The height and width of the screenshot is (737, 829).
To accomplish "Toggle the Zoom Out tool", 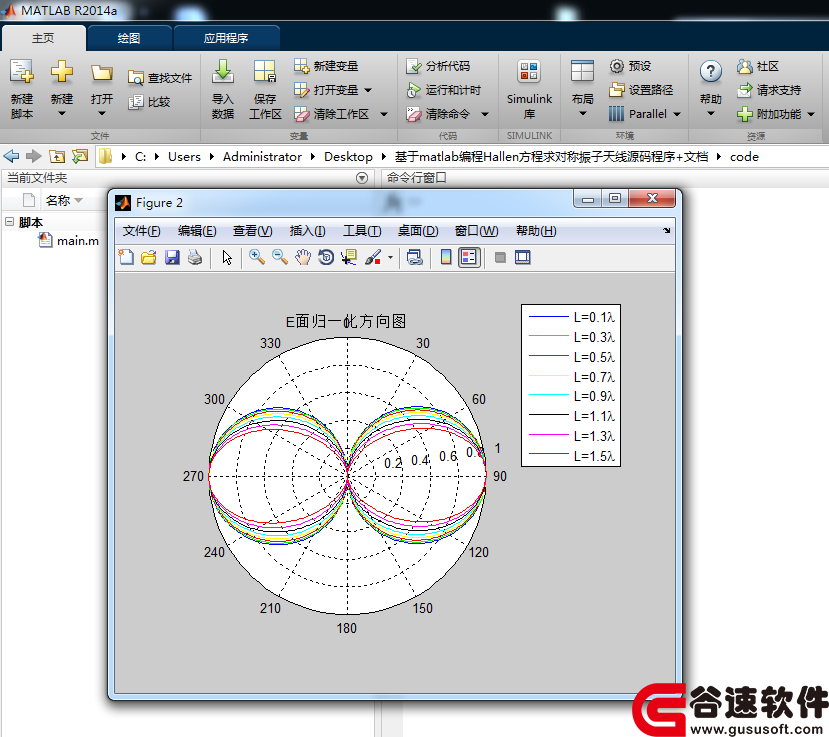I will [x=280, y=257].
